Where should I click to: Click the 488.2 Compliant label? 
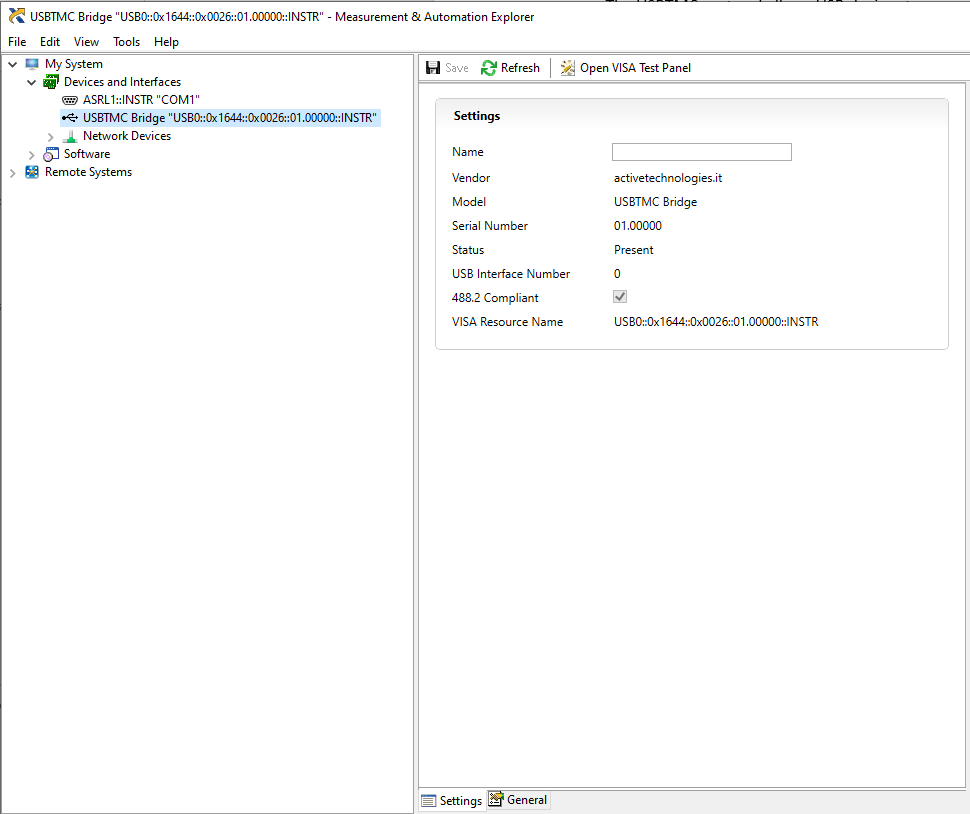pos(495,298)
